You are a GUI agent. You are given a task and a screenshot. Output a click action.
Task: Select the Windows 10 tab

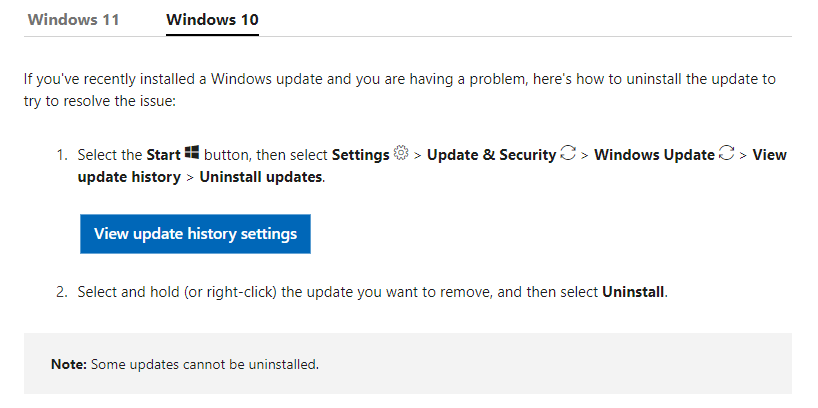coord(212,20)
